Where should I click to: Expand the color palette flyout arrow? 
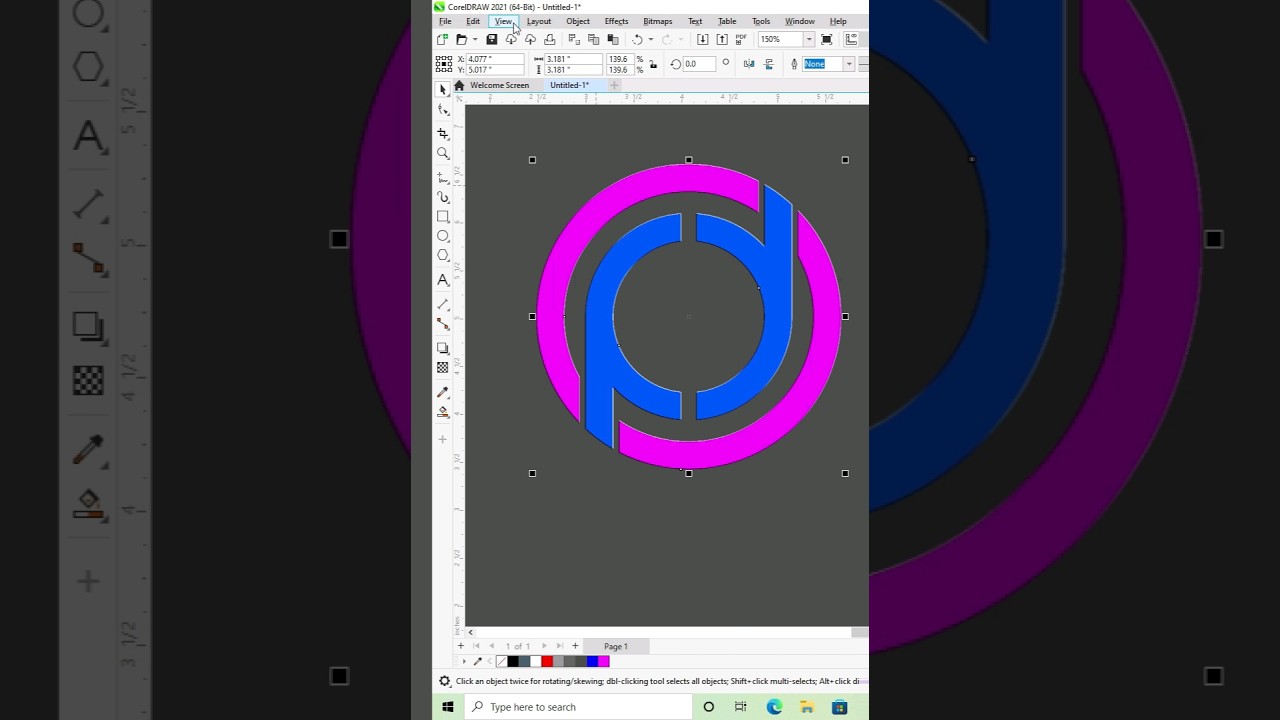(x=464, y=661)
